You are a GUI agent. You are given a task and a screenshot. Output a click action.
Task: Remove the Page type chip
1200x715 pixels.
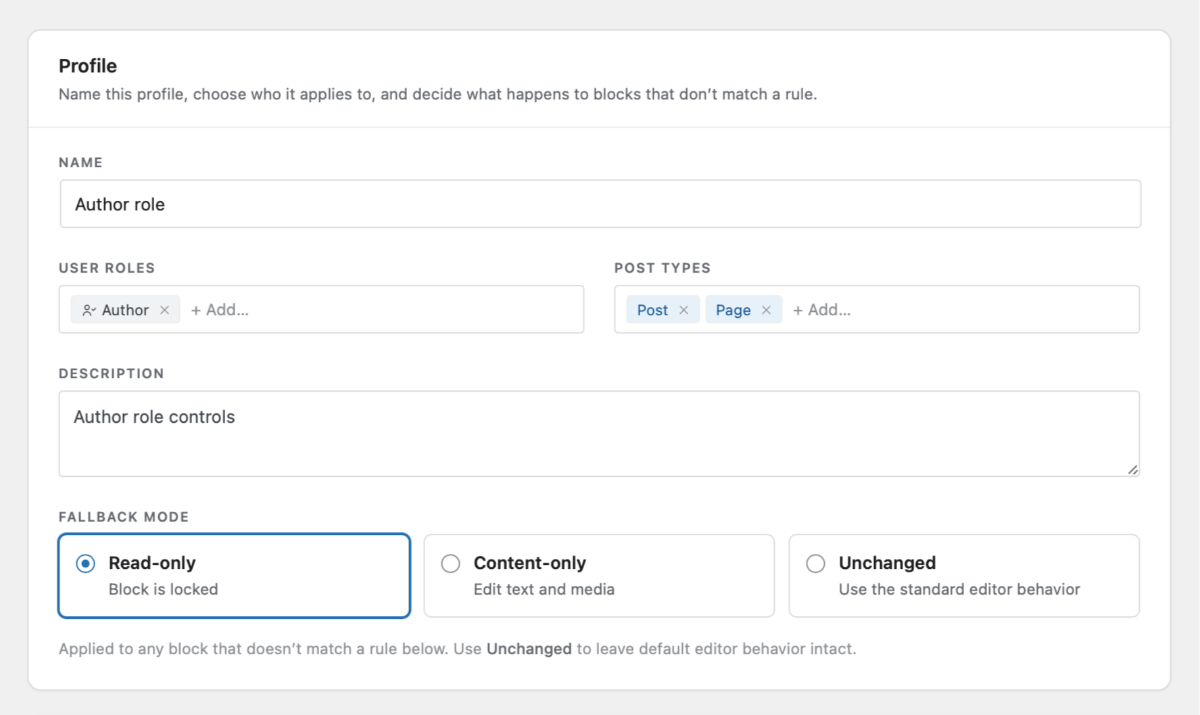click(766, 310)
